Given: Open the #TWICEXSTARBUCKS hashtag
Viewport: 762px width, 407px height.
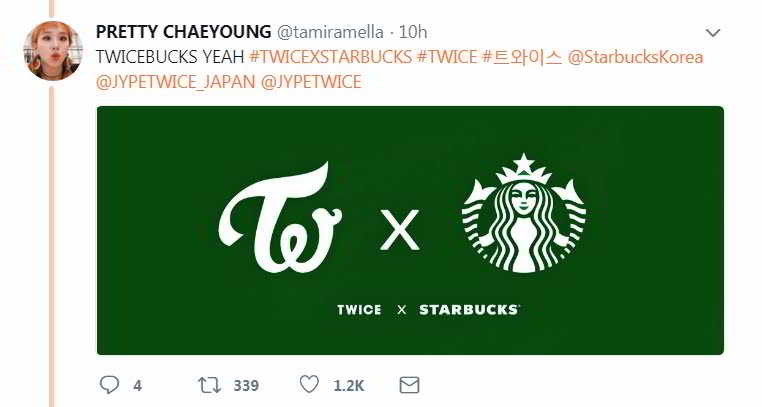Looking at the screenshot, I should pyautogui.click(x=329, y=57).
